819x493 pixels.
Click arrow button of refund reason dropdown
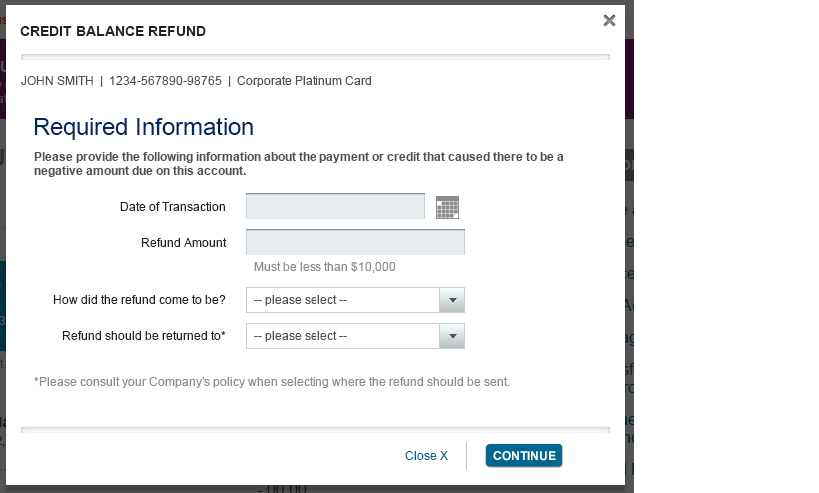(x=453, y=300)
